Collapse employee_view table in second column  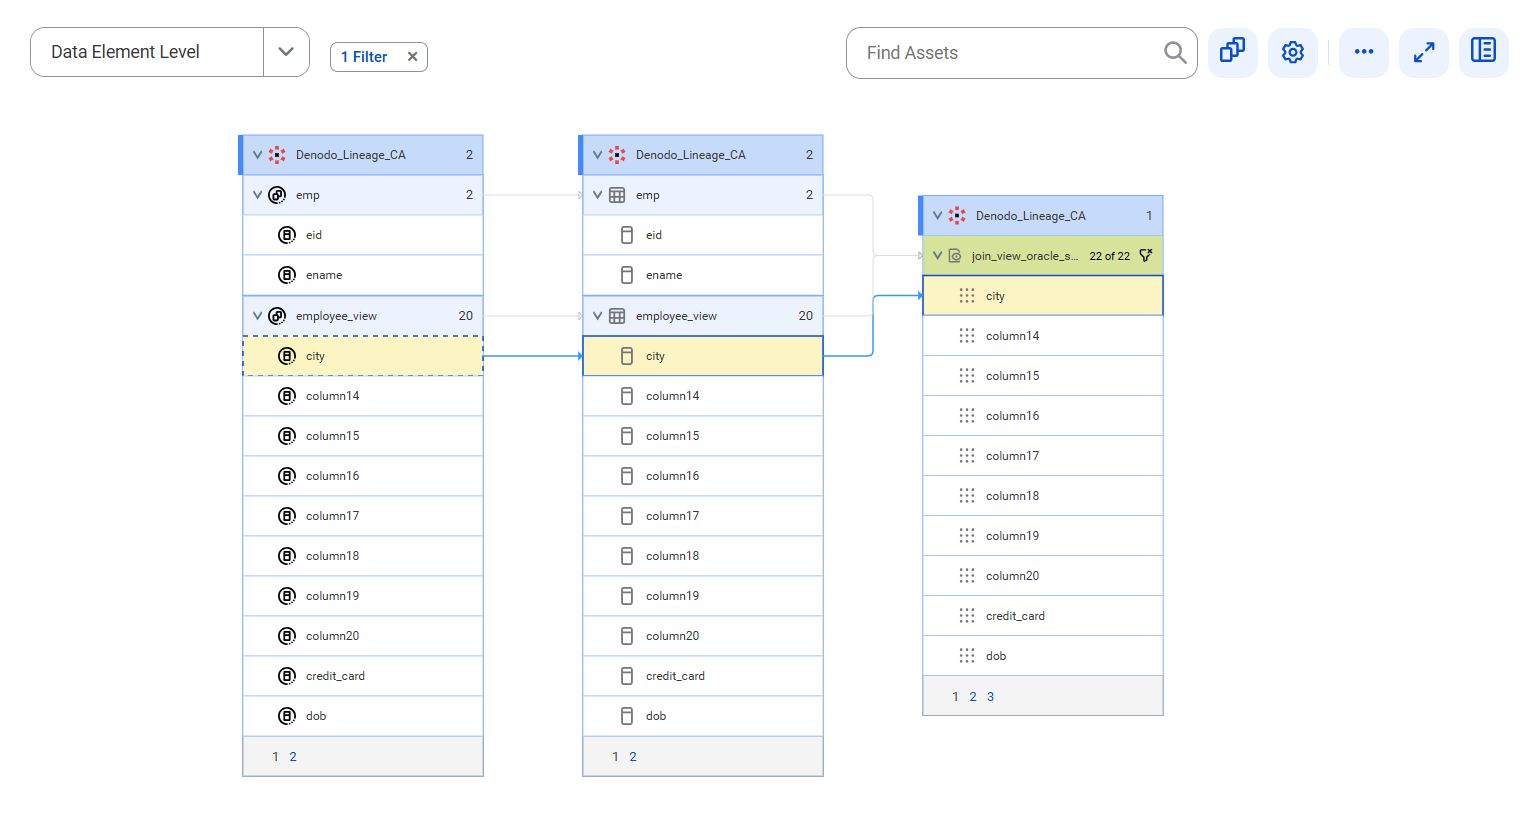point(597,316)
